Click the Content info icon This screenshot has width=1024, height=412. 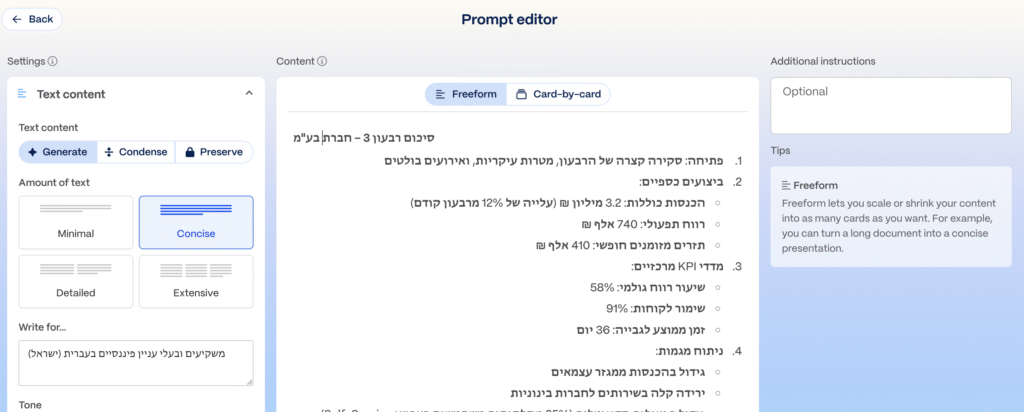[322, 61]
